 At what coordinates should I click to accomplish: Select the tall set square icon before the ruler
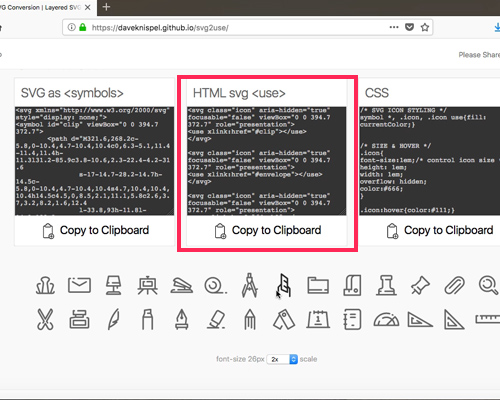pyautogui.click(x=454, y=319)
